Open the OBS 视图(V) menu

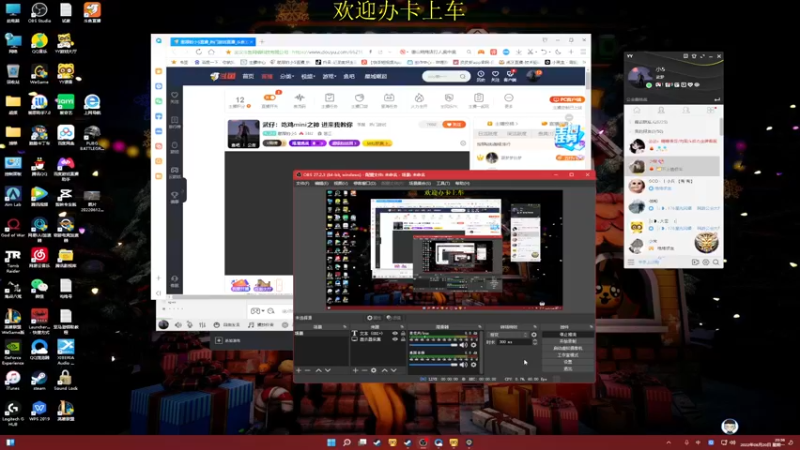coord(340,183)
